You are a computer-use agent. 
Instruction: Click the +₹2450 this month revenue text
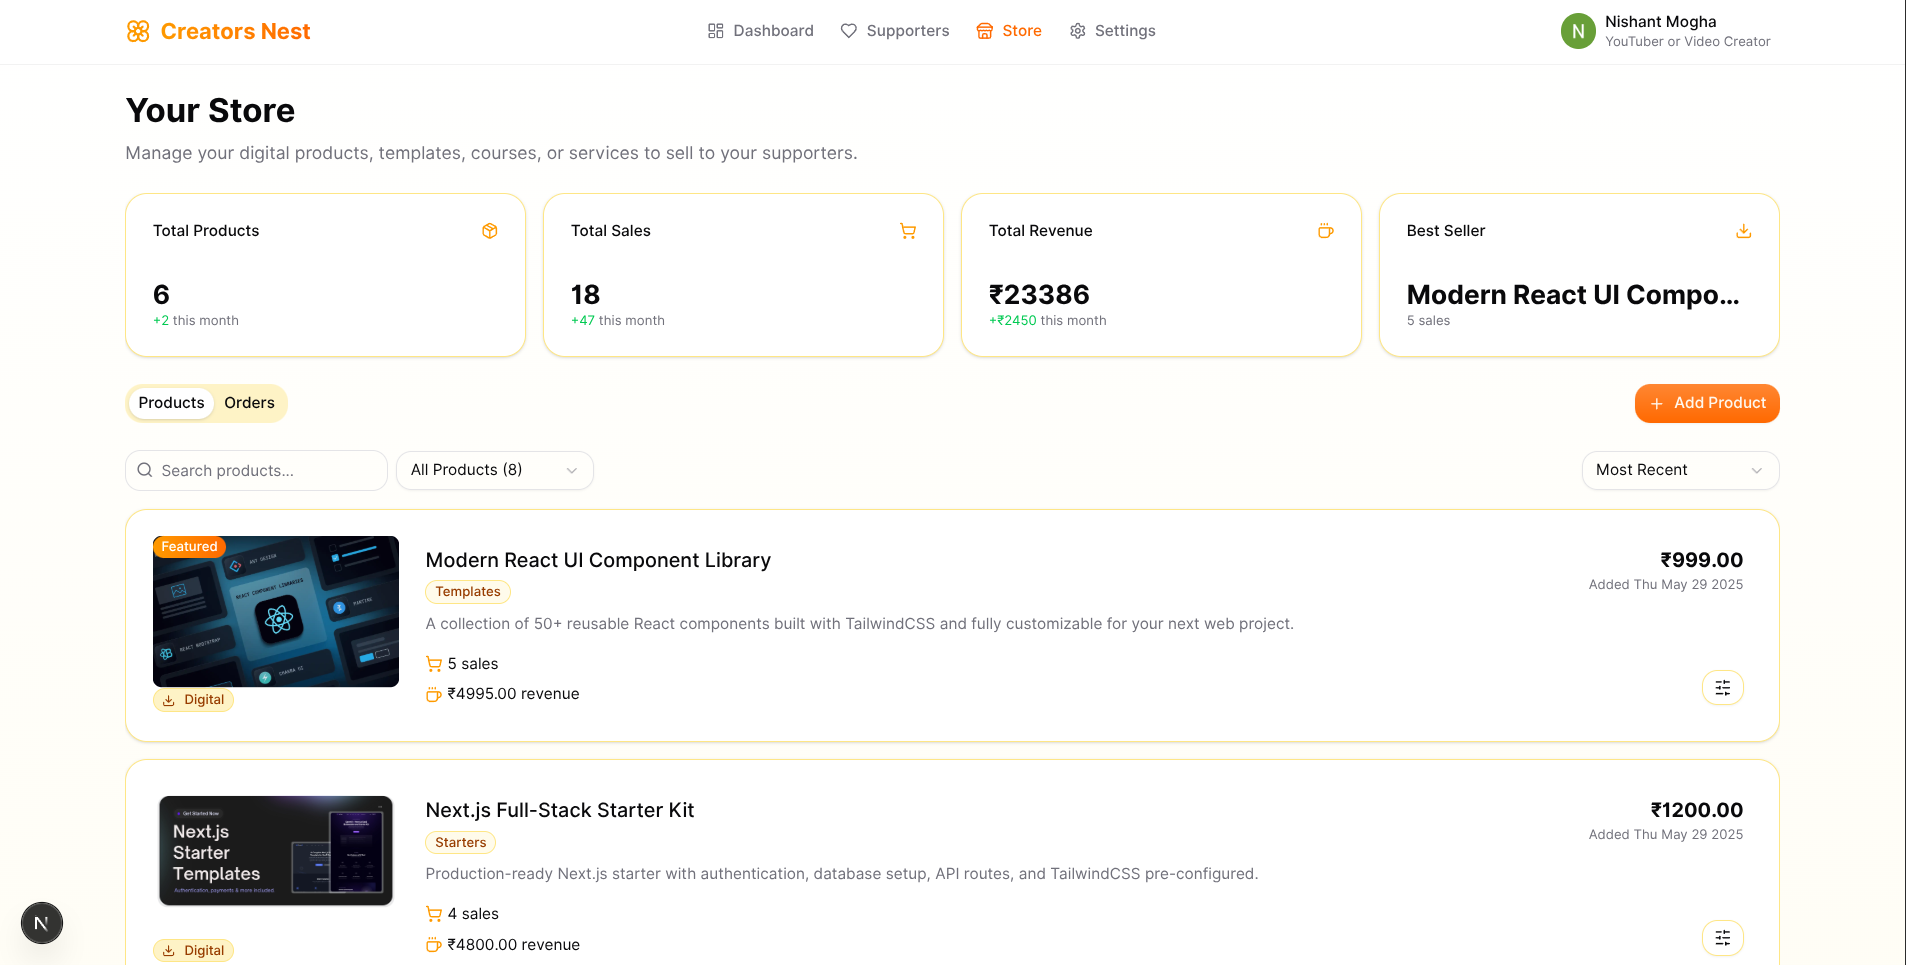pyautogui.click(x=1048, y=321)
